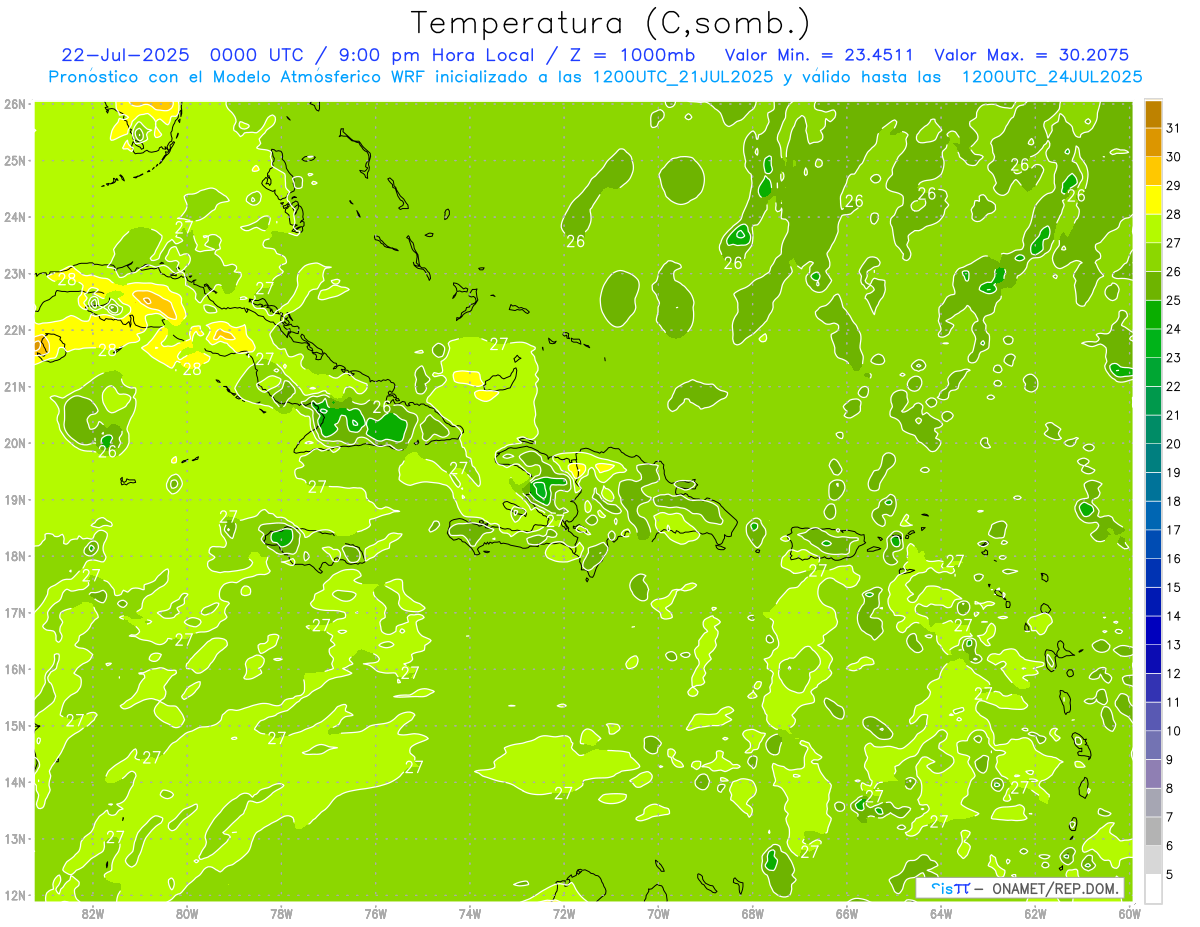This screenshot has width=1200, height=927.
Task: Click the title 'Temperatura (C,somb.)'
Action: 611,23
